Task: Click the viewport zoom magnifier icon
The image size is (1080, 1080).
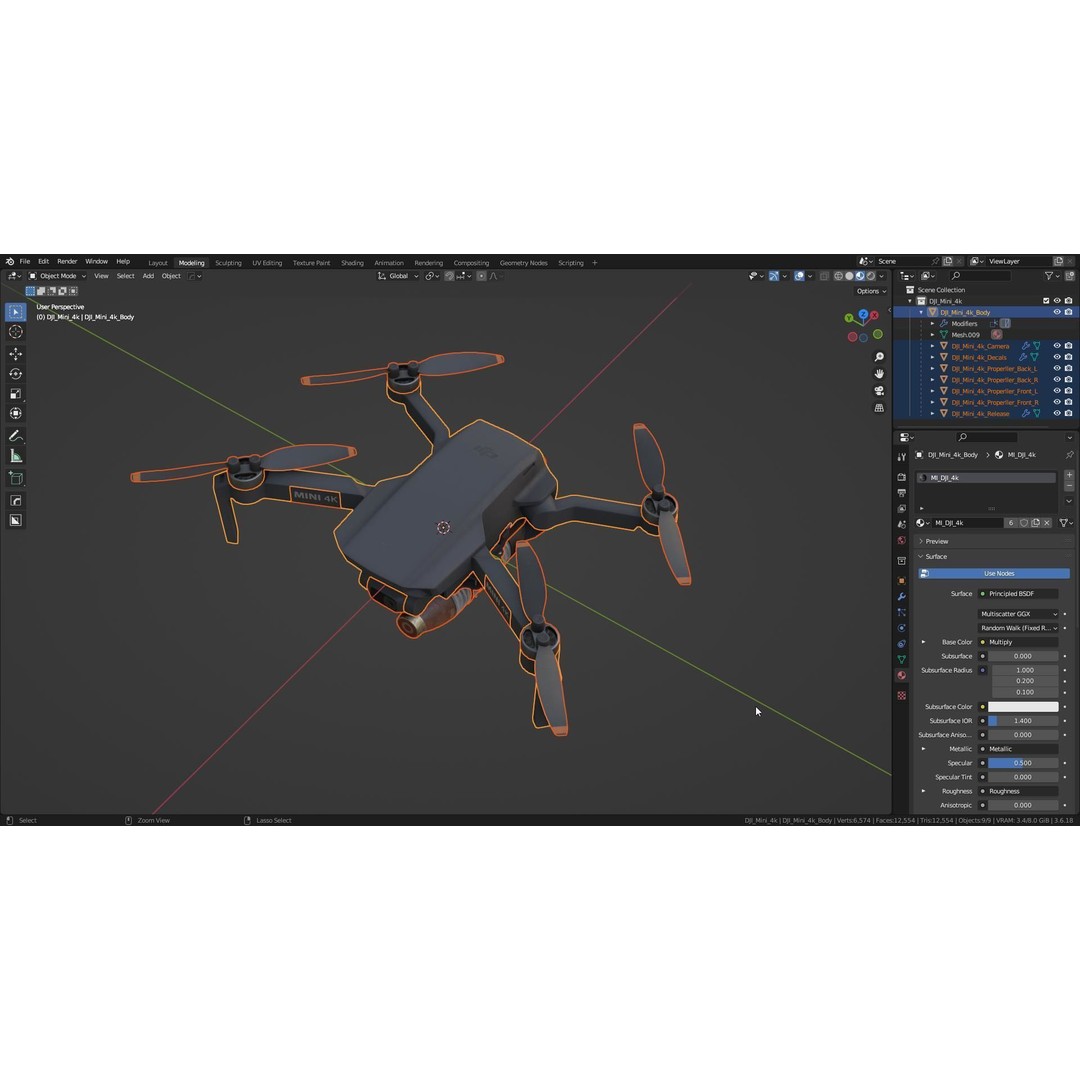Action: pyautogui.click(x=879, y=357)
